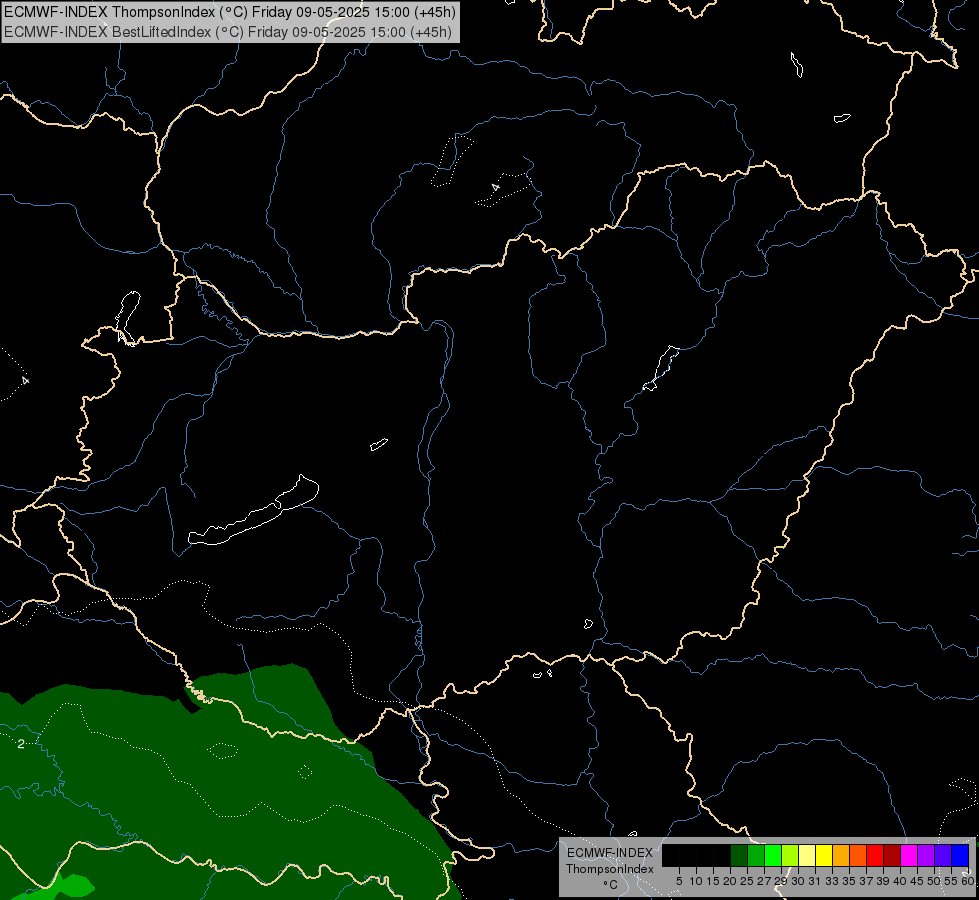
Task: Select the dark green 20–25 legend swatch
Action: (x=739, y=855)
